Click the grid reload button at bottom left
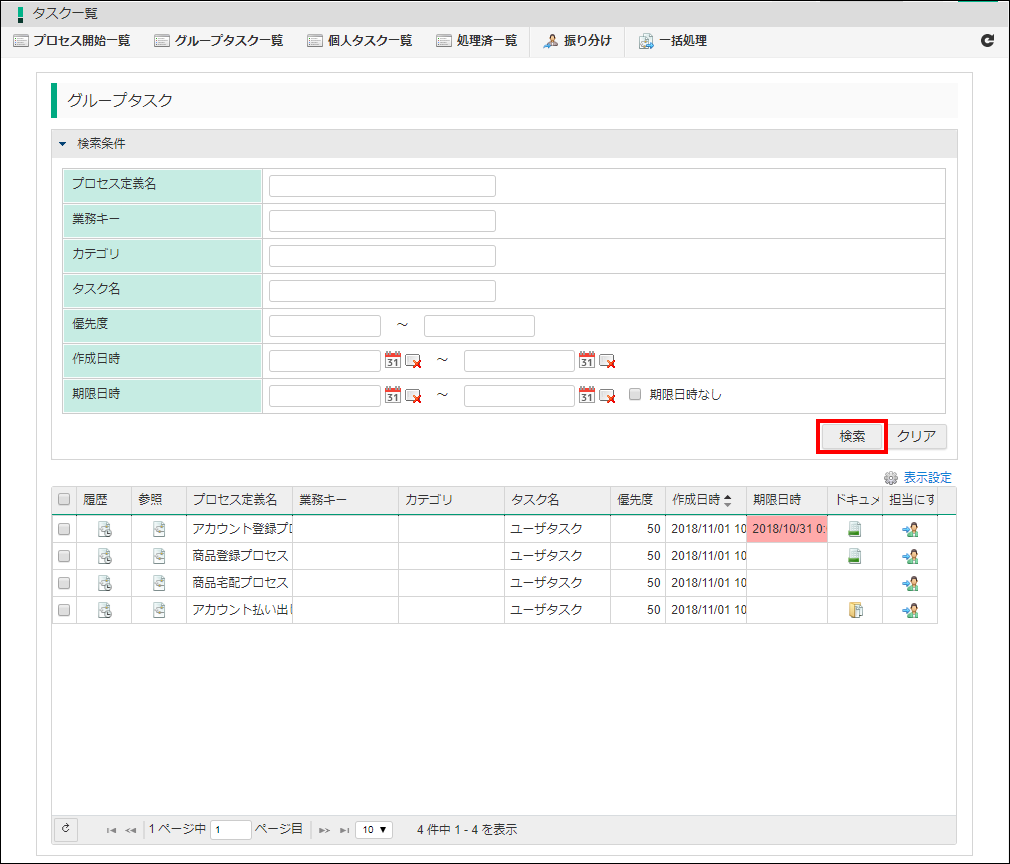1010x864 pixels. click(x=66, y=829)
